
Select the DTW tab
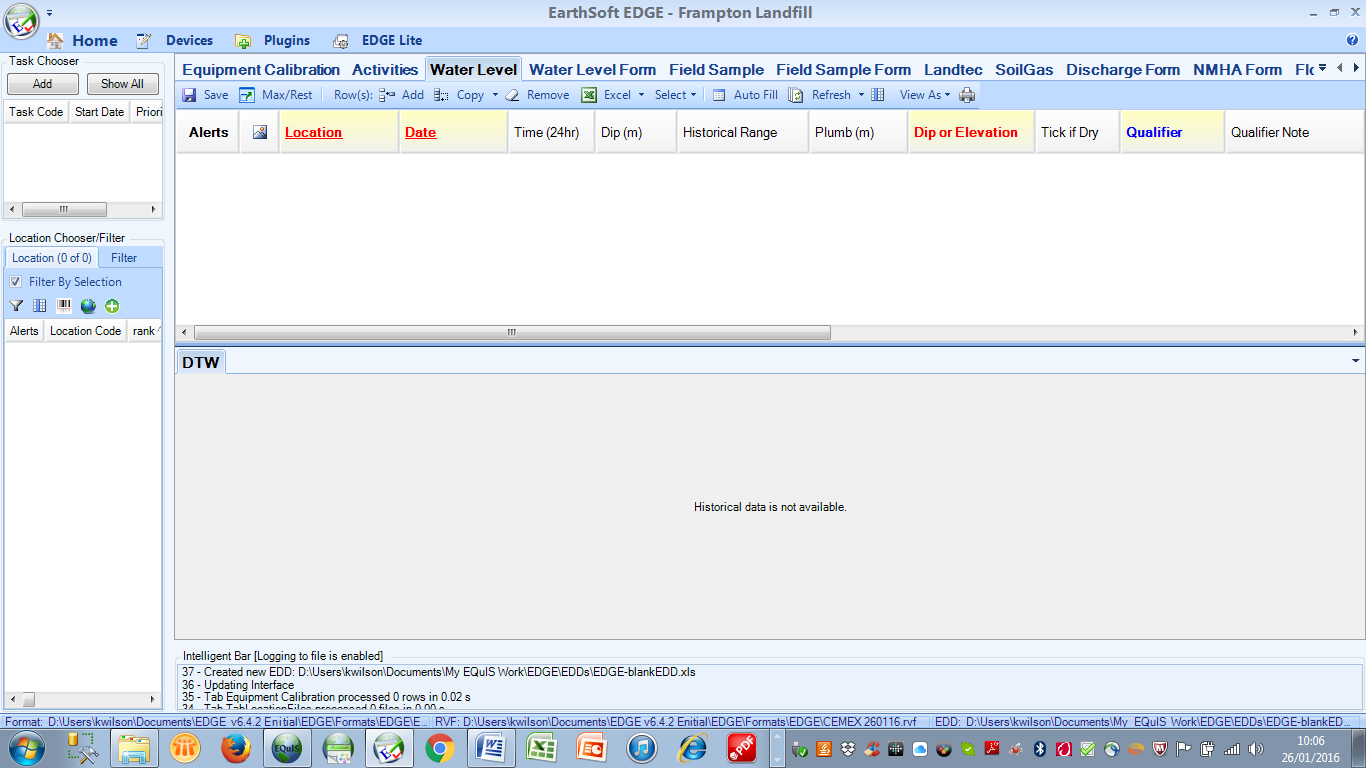tap(200, 362)
